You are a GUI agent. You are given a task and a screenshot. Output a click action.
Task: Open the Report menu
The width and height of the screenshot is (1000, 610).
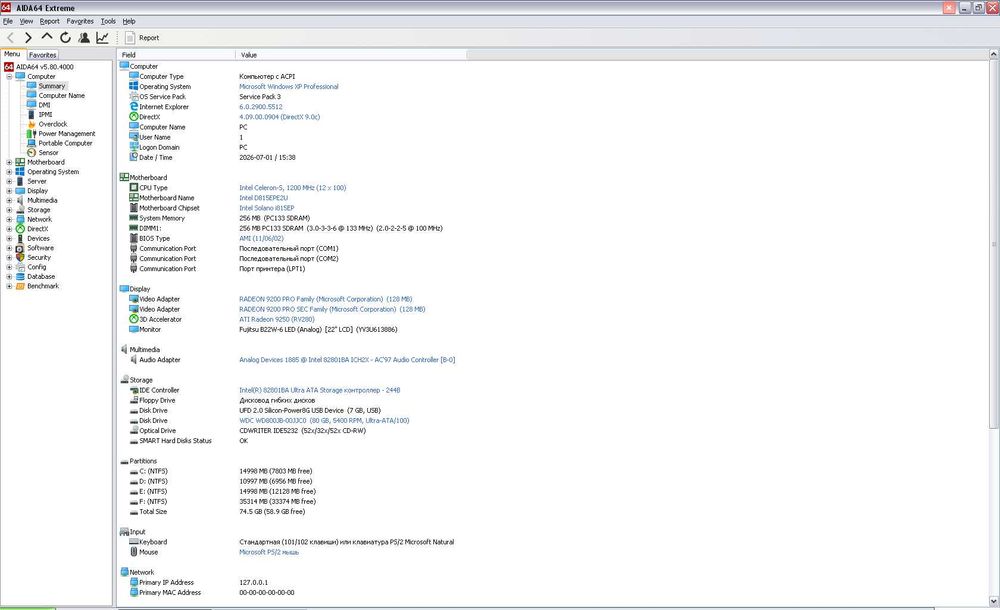[50, 21]
